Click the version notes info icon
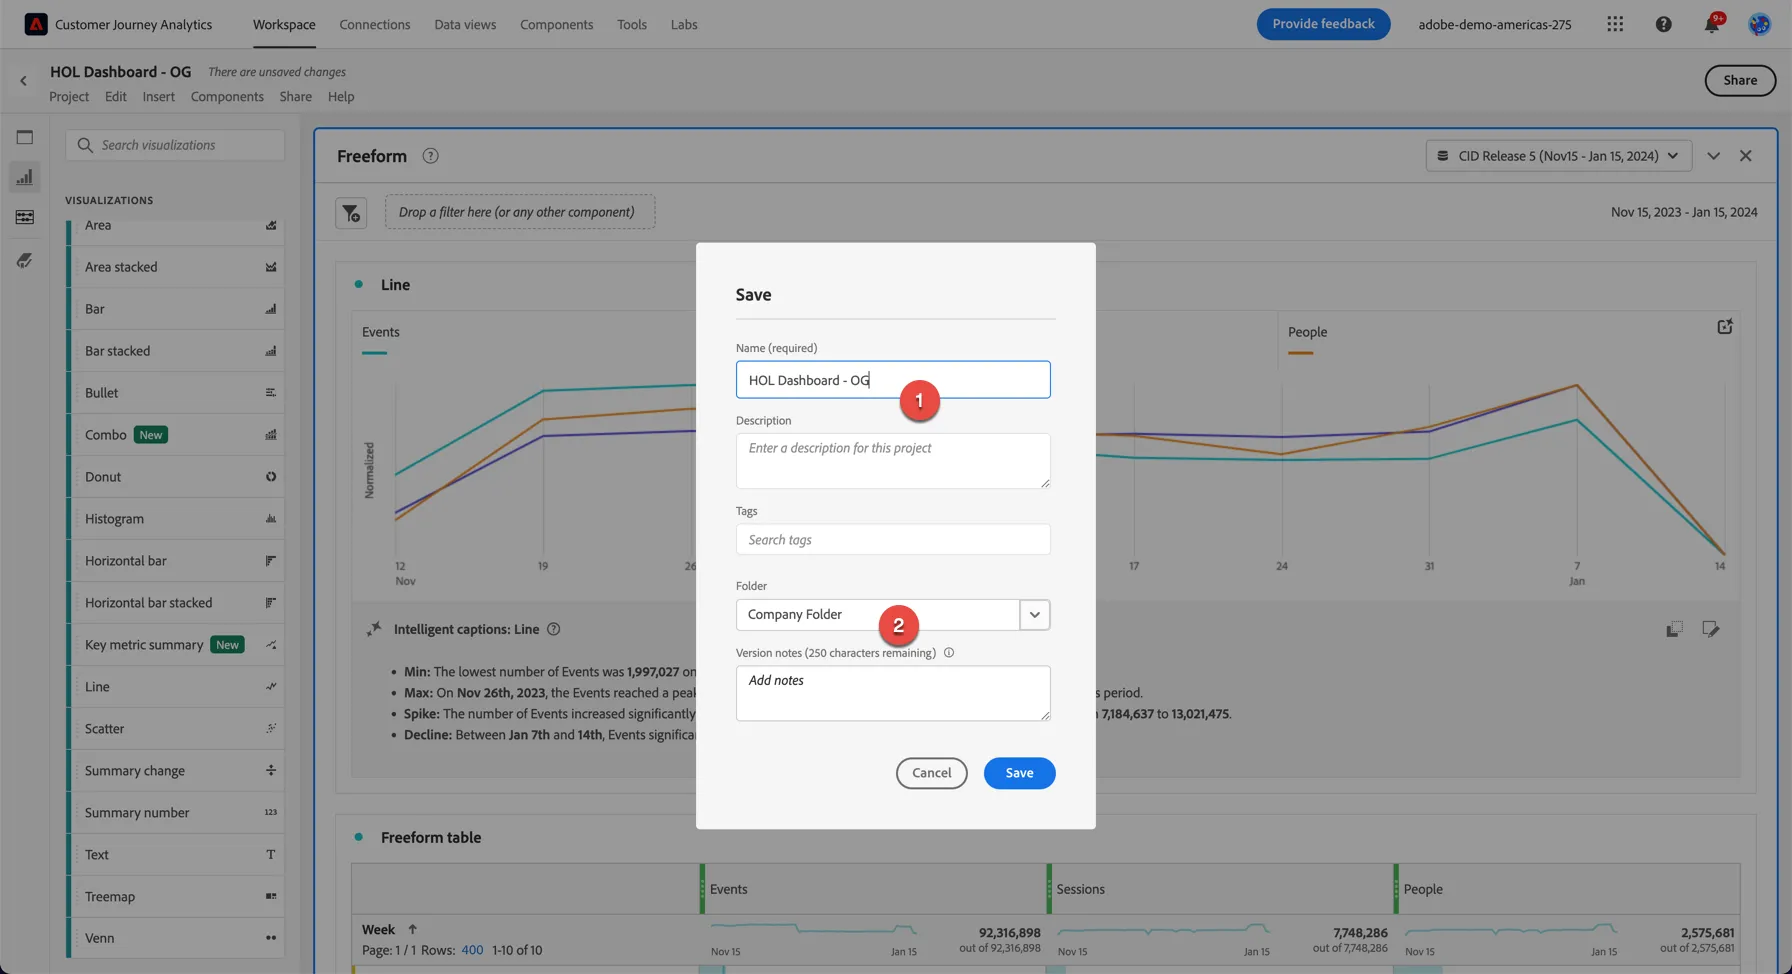The image size is (1792, 974). tap(949, 653)
